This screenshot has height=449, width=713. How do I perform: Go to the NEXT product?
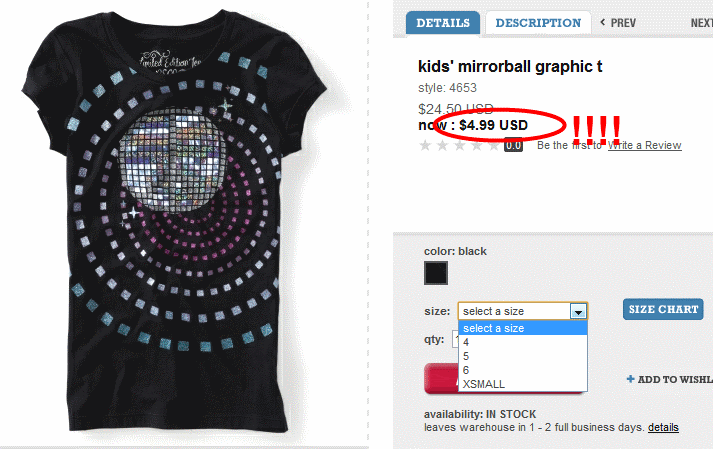[x=701, y=22]
